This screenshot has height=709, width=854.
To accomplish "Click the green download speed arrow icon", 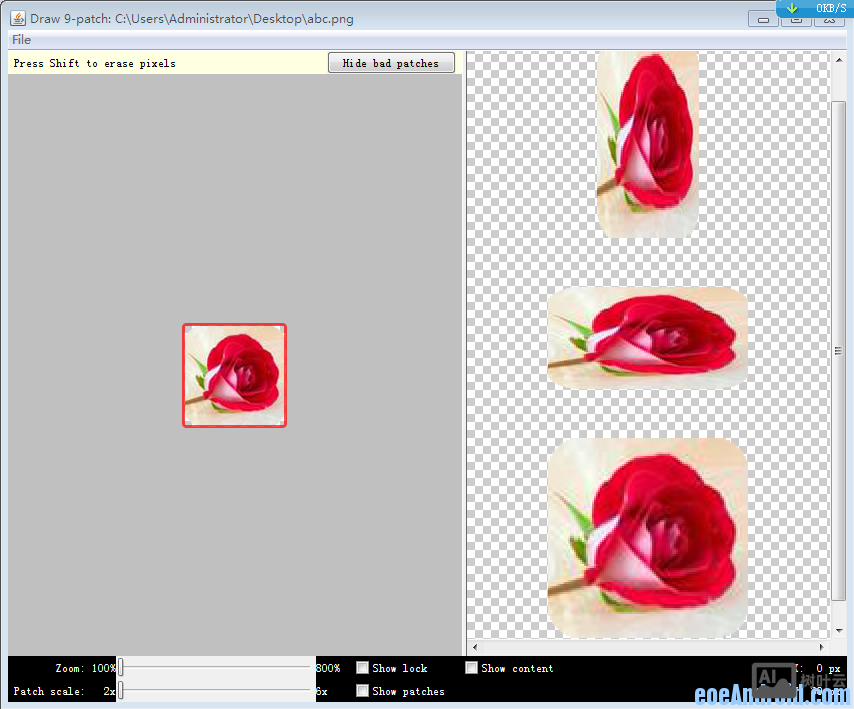I will point(792,8).
